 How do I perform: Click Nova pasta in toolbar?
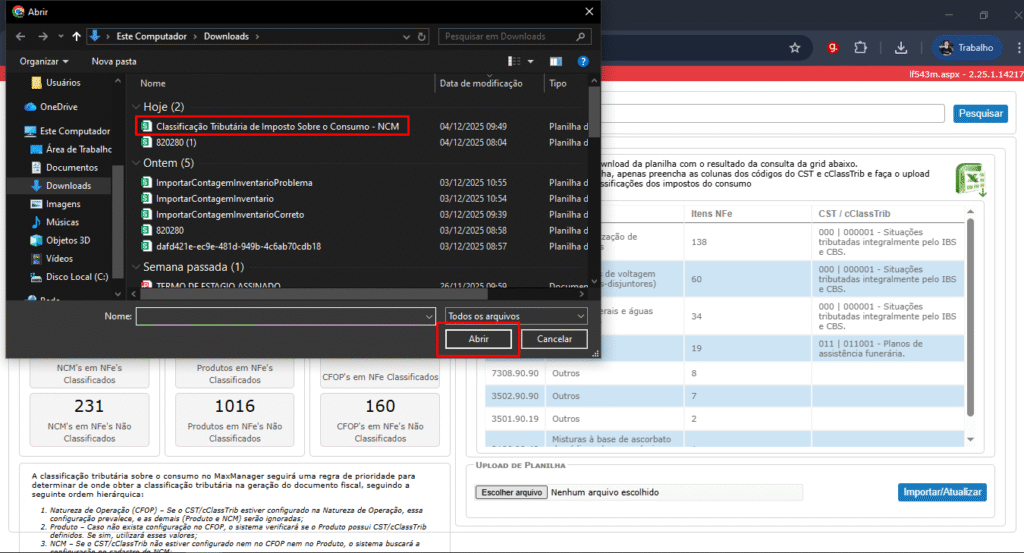click(114, 61)
